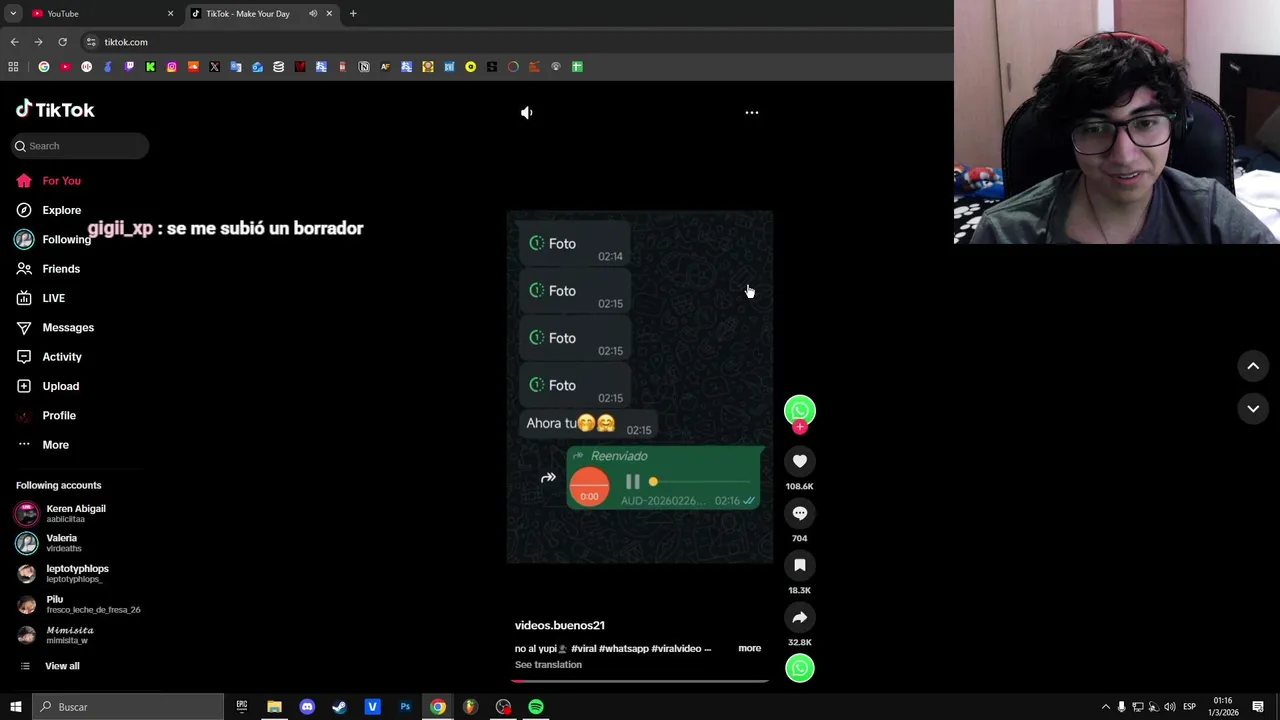This screenshot has width=1280, height=720.
Task: Expand the caption with 'more'
Action: point(749,648)
